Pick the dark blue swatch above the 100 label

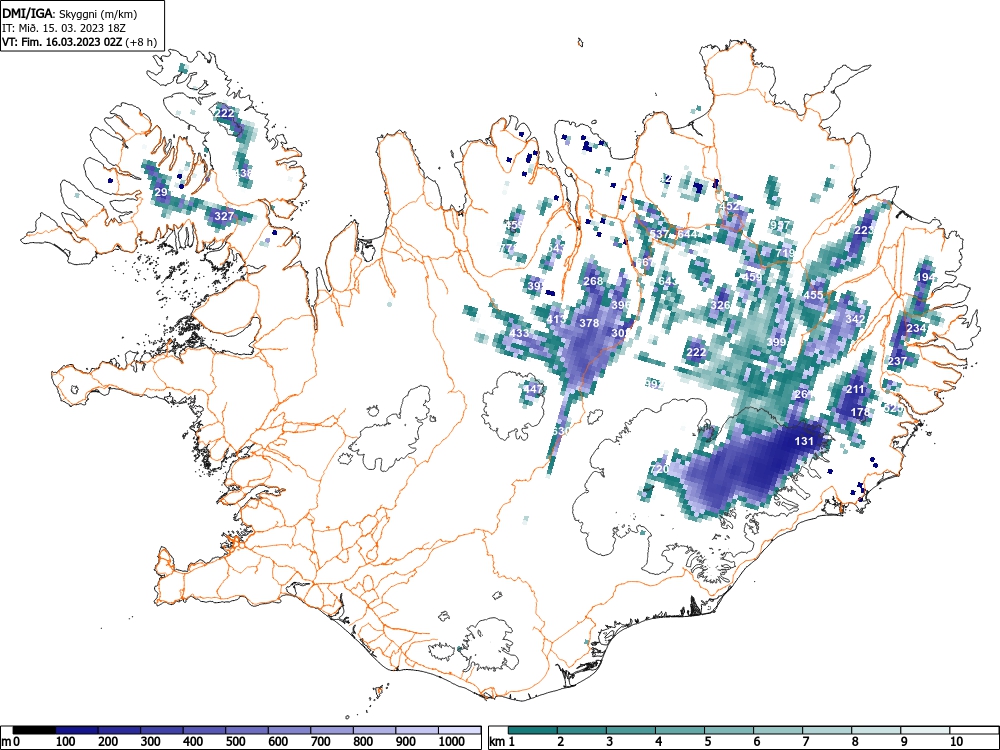(x=77, y=730)
